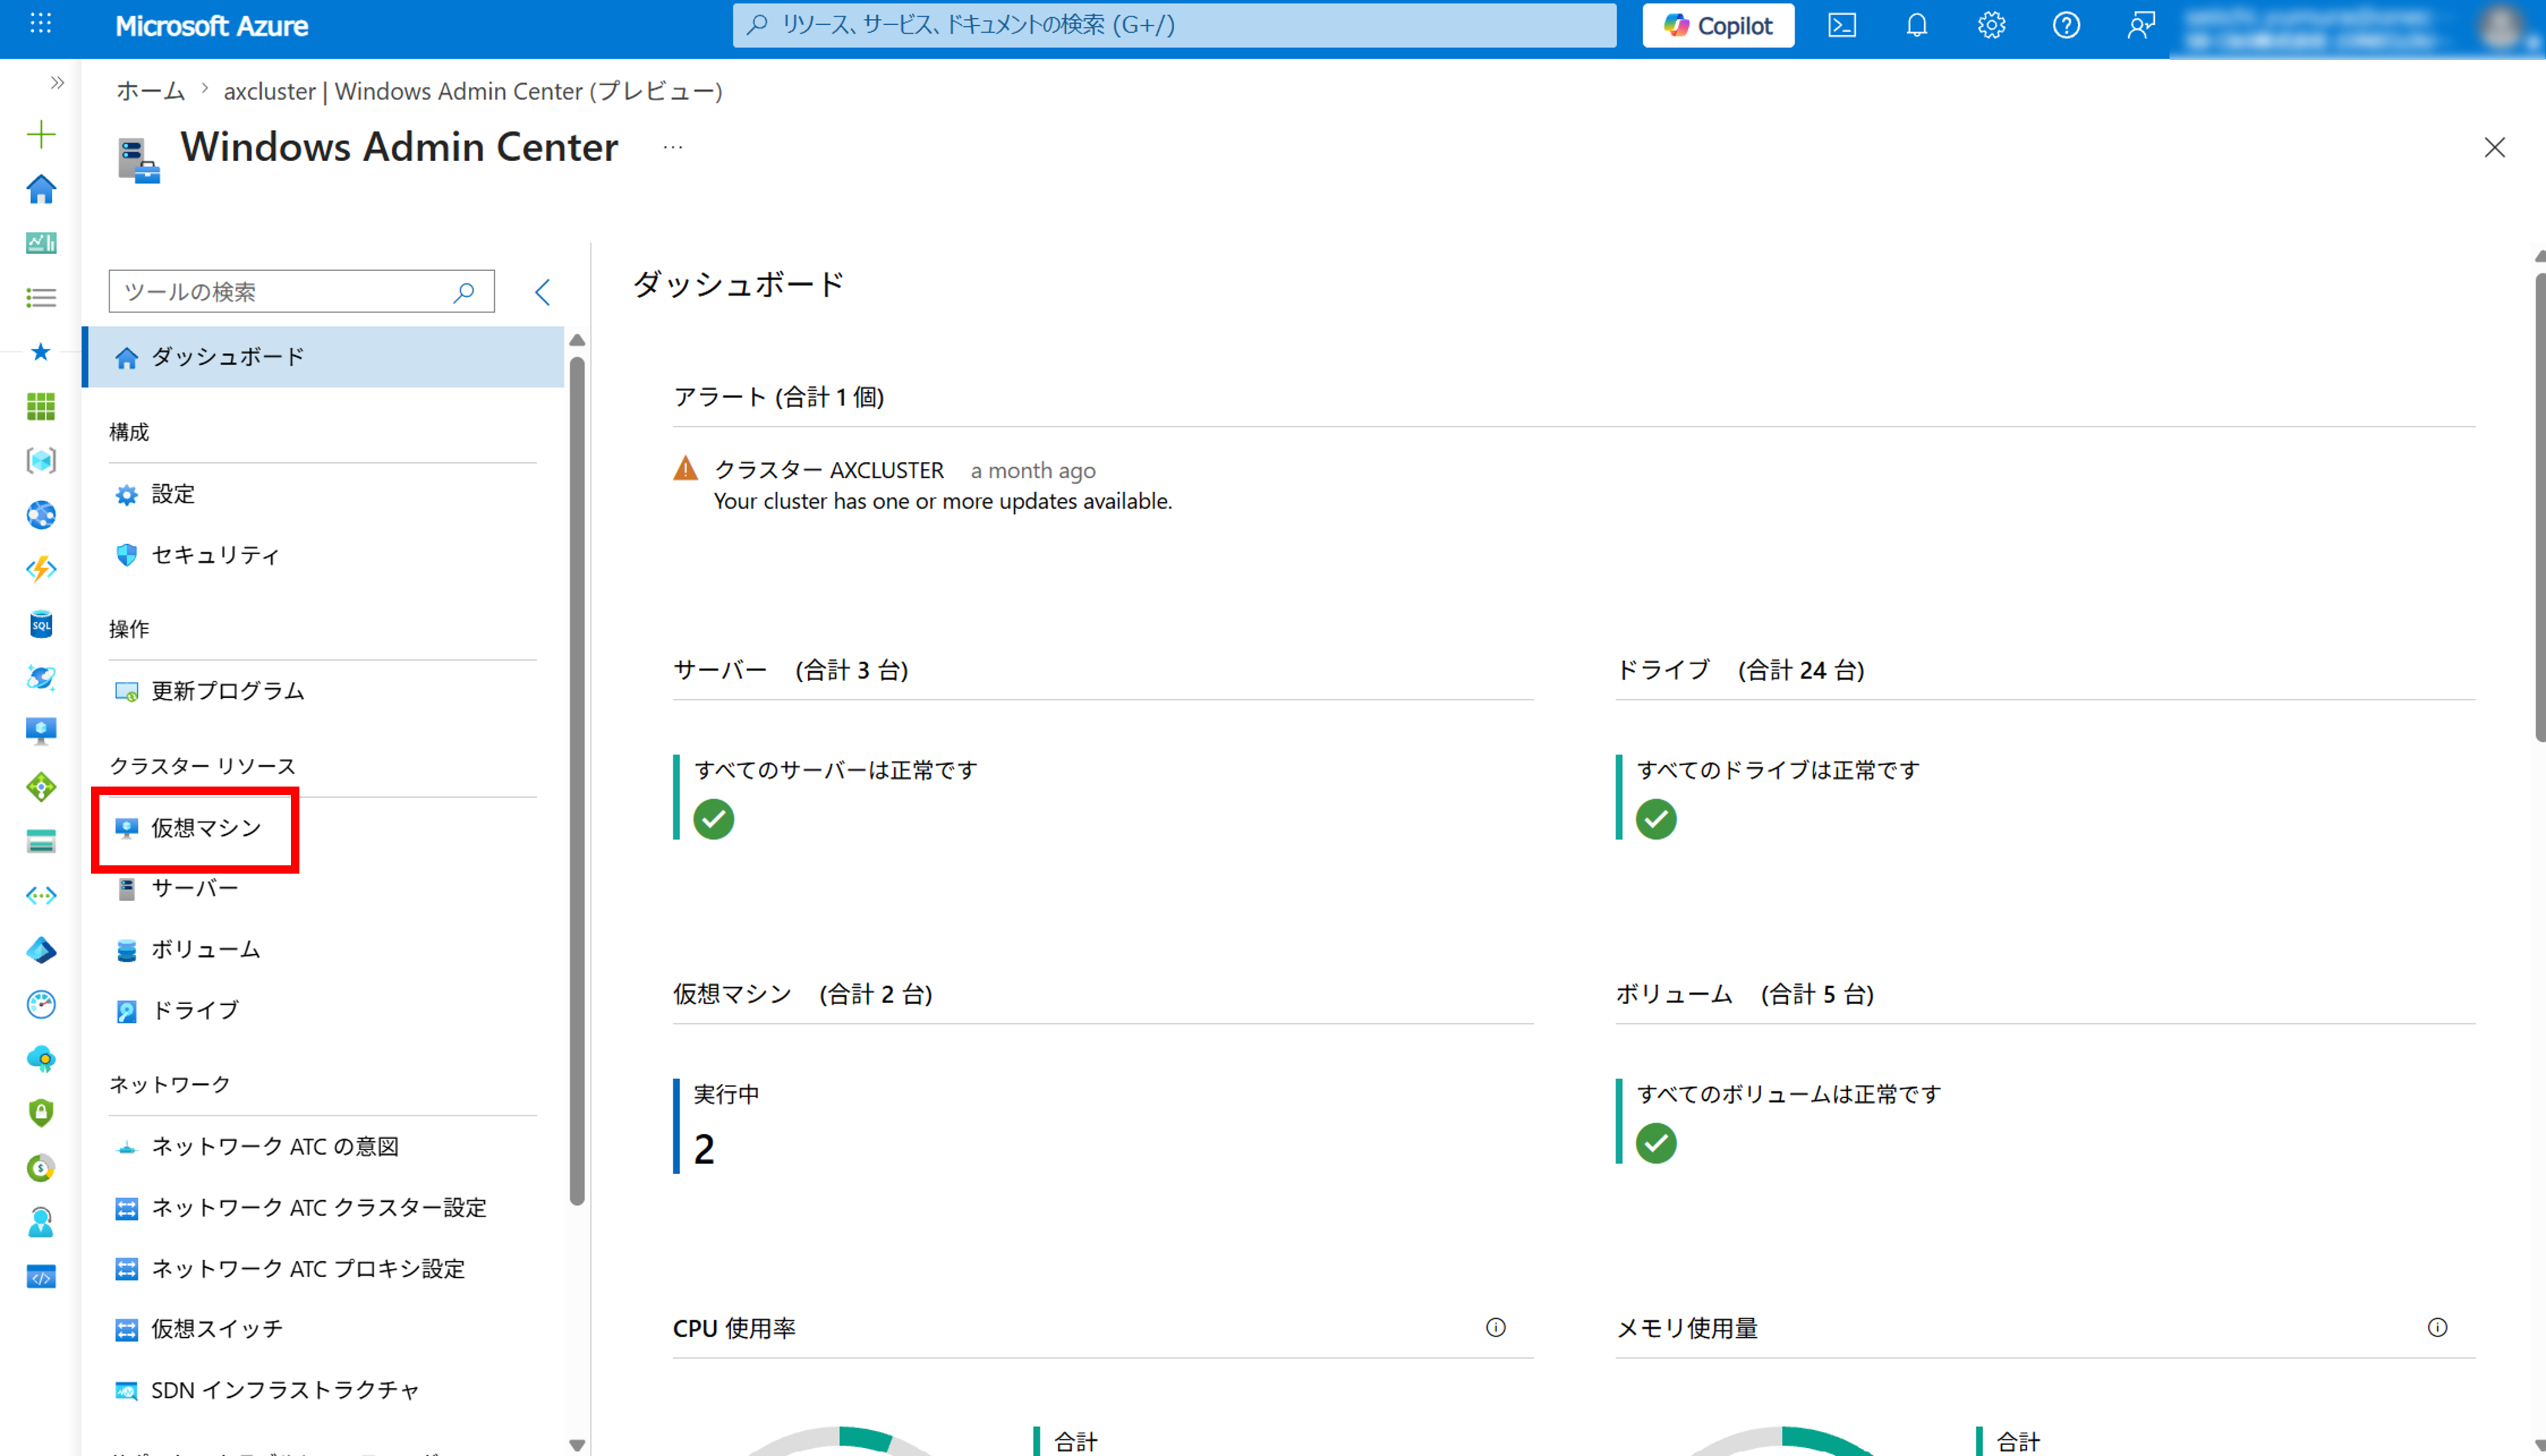Image resolution: width=2546 pixels, height=1456 pixels.
Task: Click the すべてのサーバーは正常です status text
Action: click(x=836, y=770)
